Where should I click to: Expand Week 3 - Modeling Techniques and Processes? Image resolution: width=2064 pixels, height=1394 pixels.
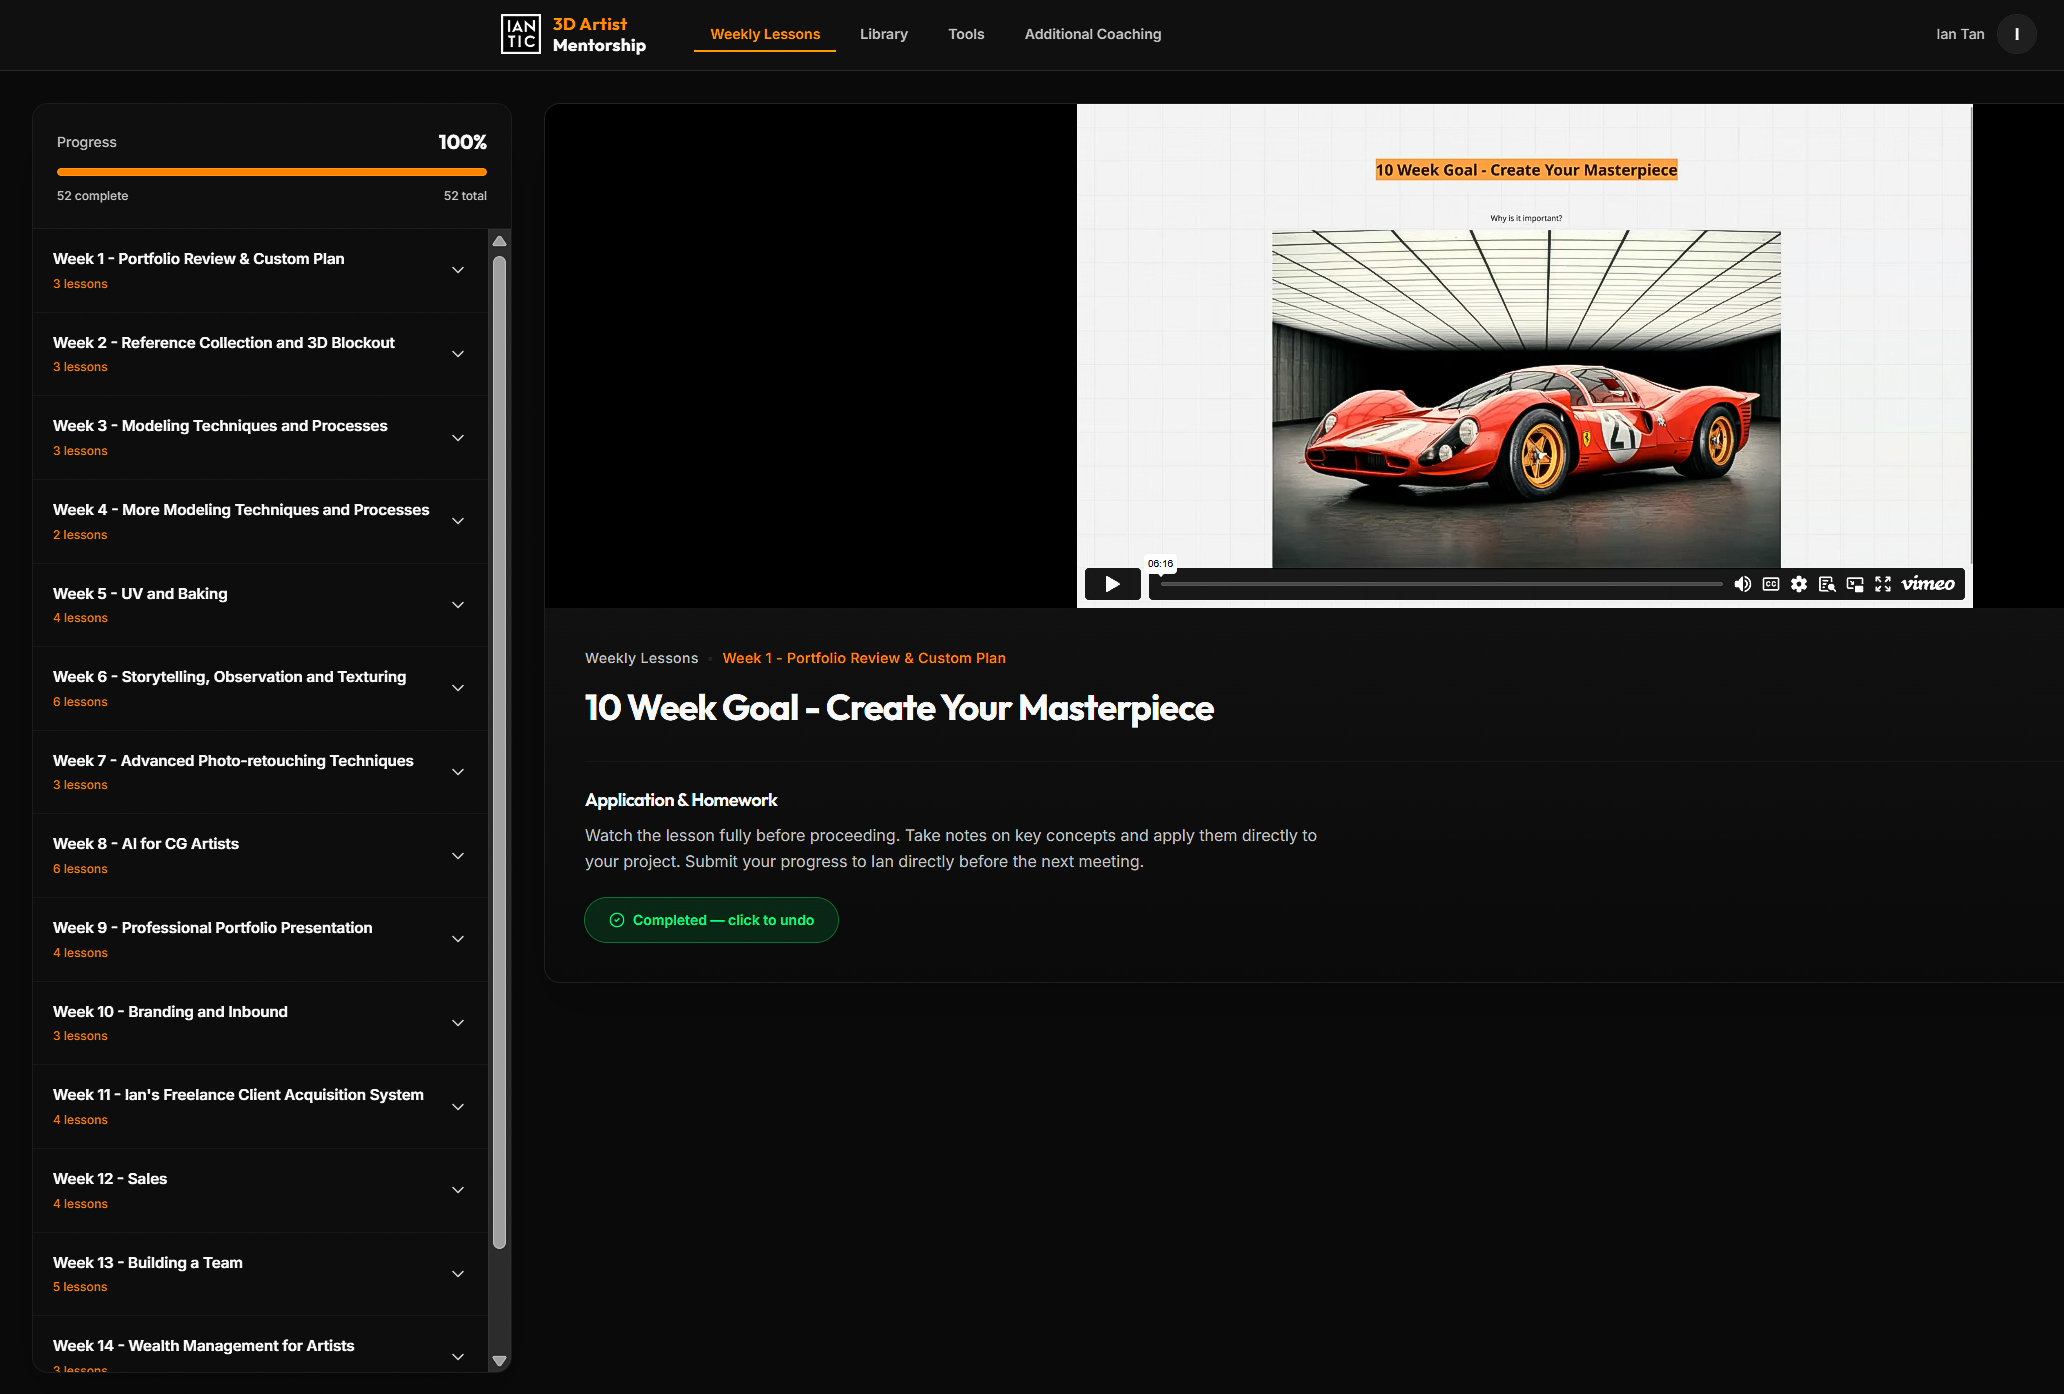pyautogui.click(x=260, y=438)
